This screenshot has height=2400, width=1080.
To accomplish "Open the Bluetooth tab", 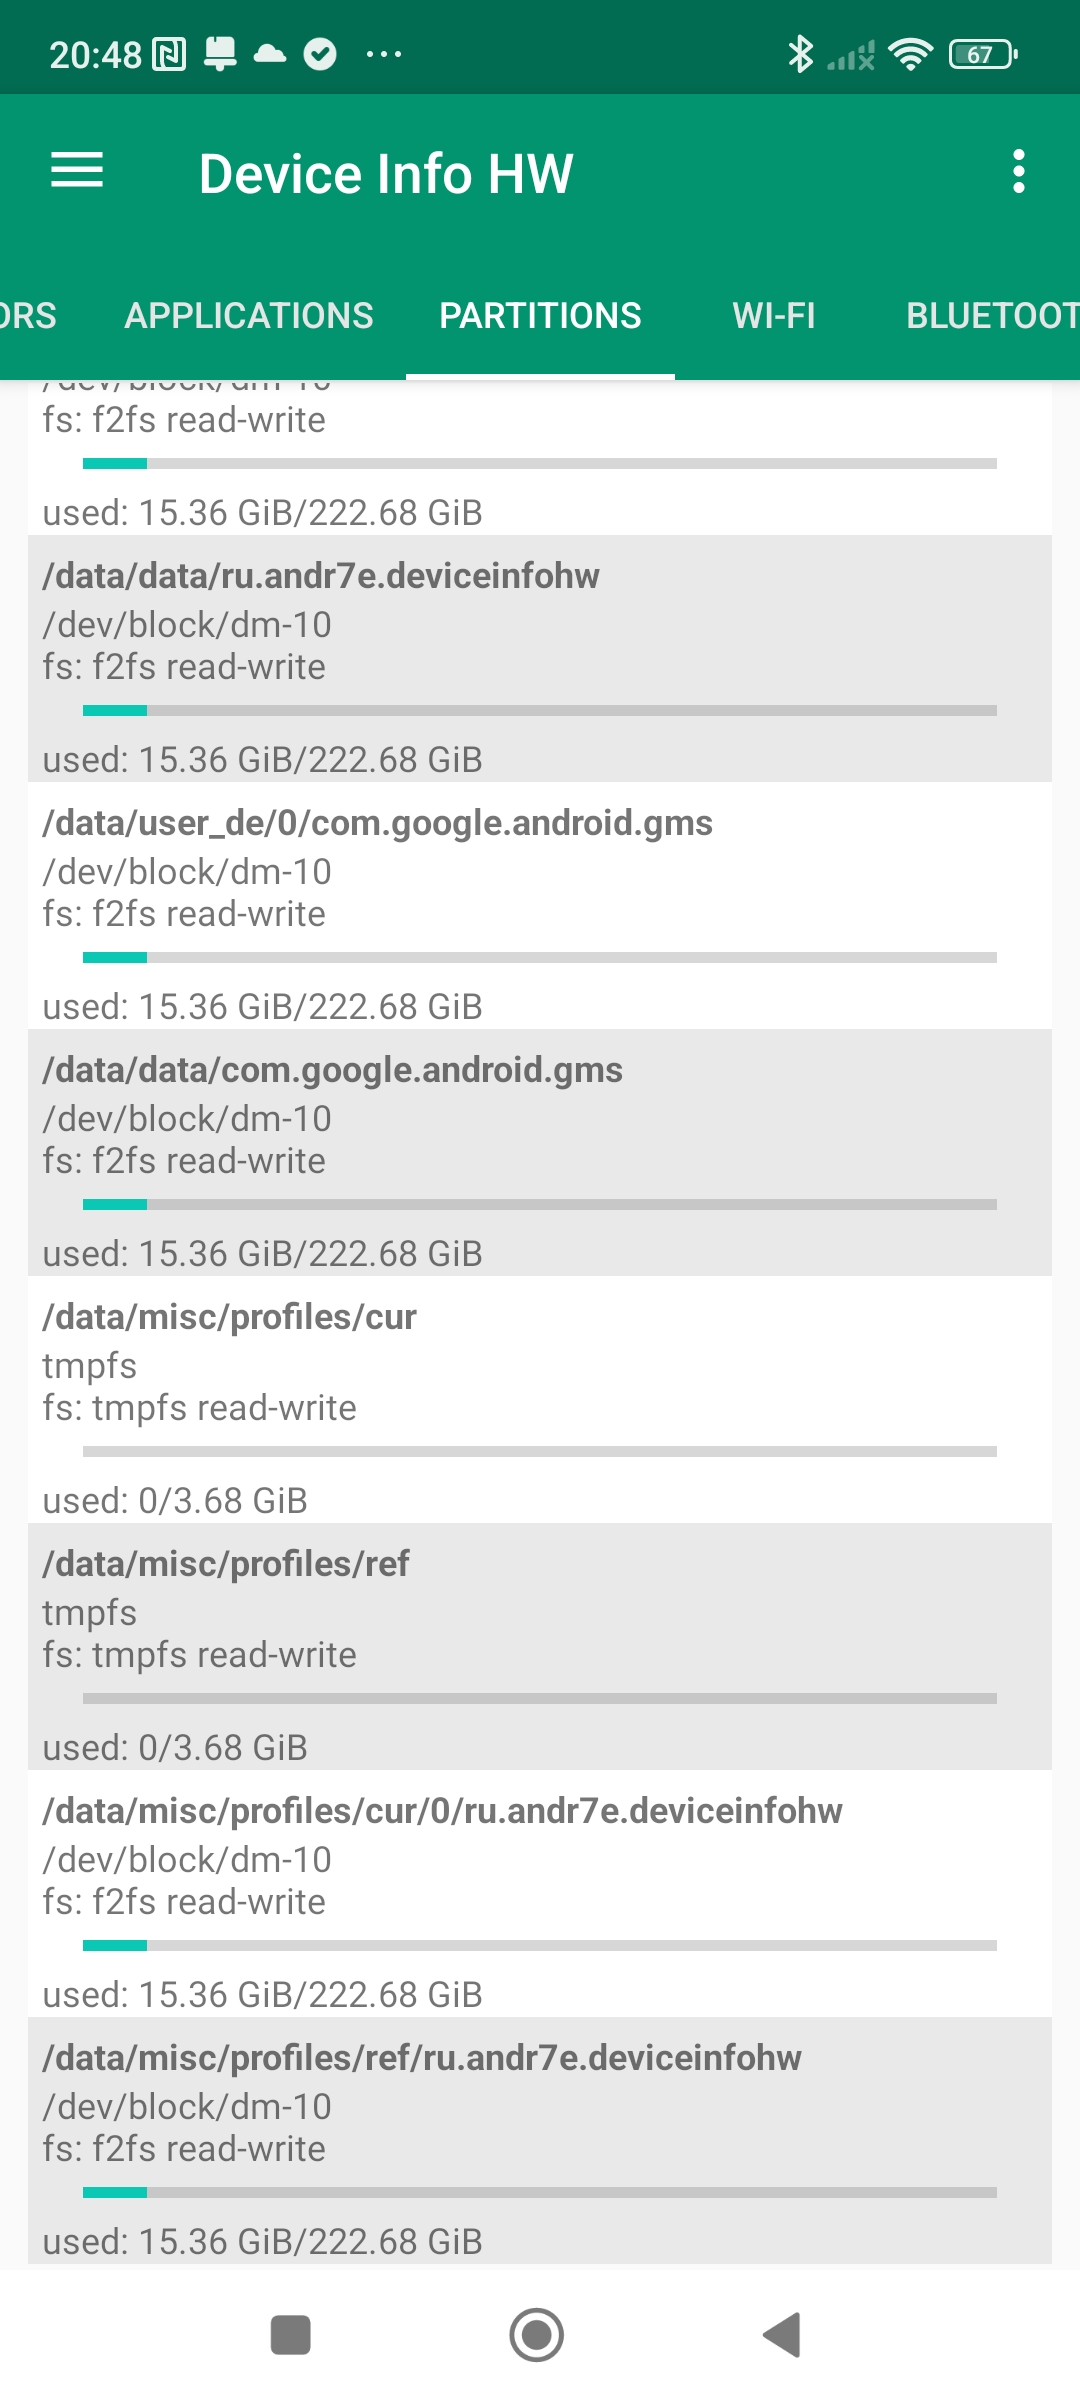I will (990, 316).
